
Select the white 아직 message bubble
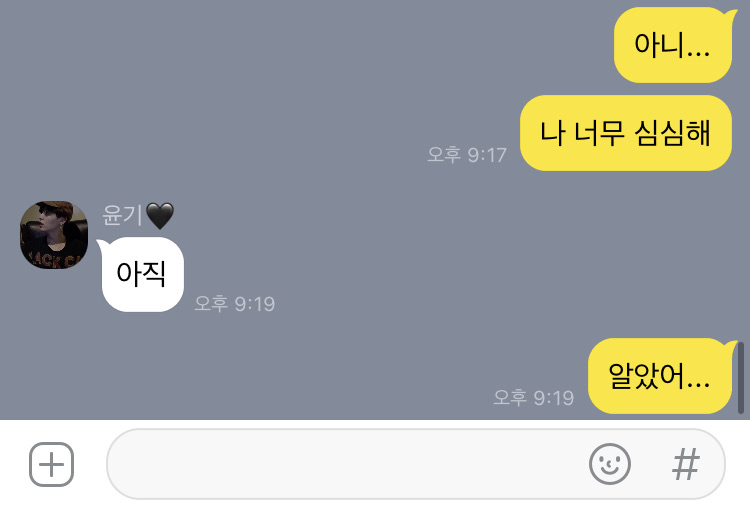point(142,275)
